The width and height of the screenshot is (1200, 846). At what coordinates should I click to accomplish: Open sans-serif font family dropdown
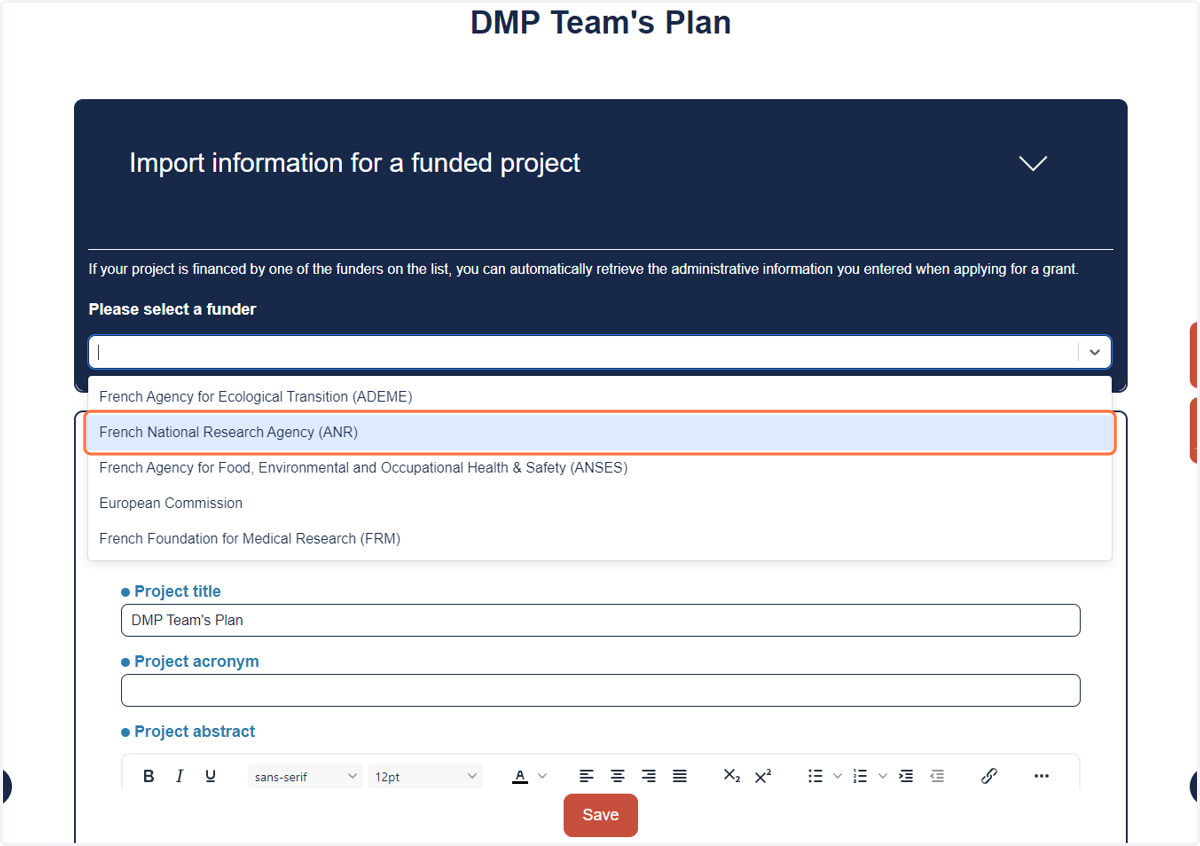point(305,776)
